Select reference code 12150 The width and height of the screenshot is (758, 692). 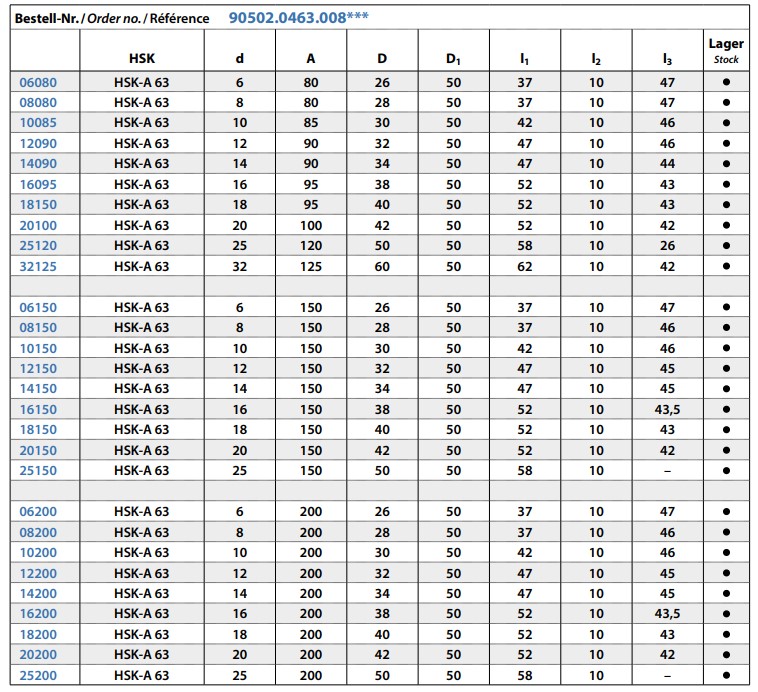click(x=38, y=368)
